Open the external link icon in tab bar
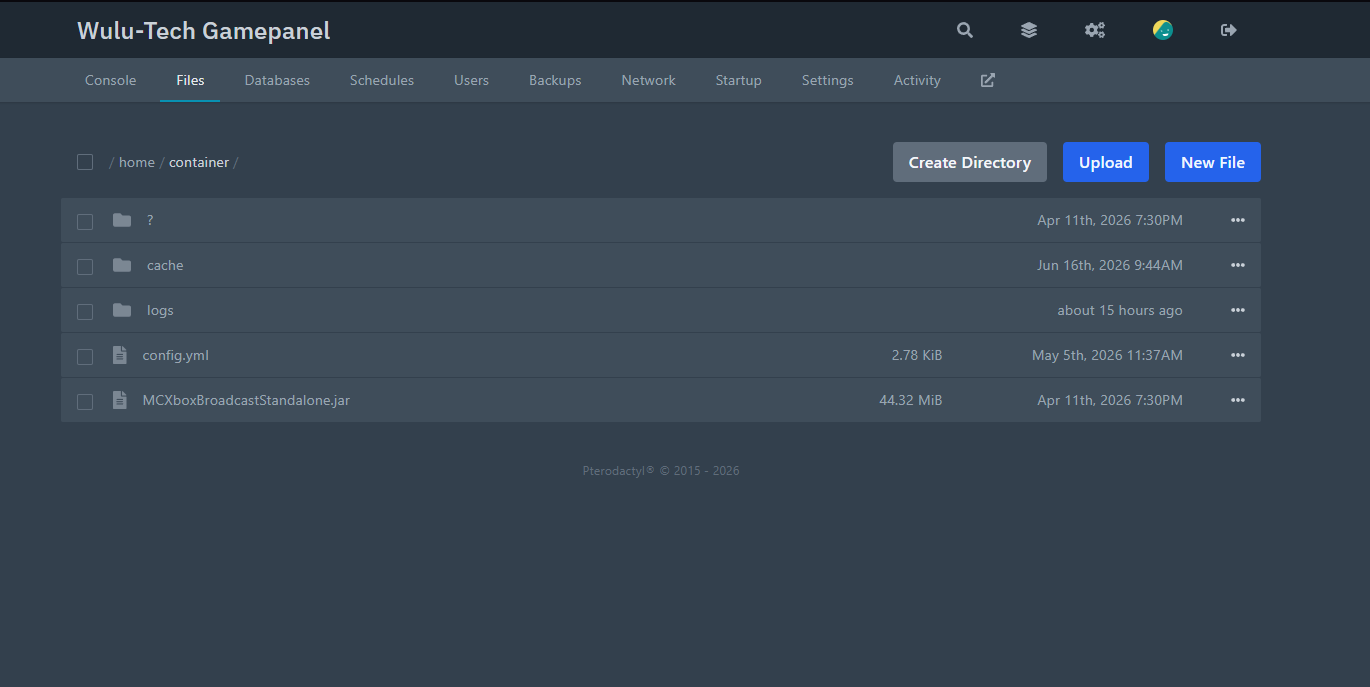 pos(988,80)
